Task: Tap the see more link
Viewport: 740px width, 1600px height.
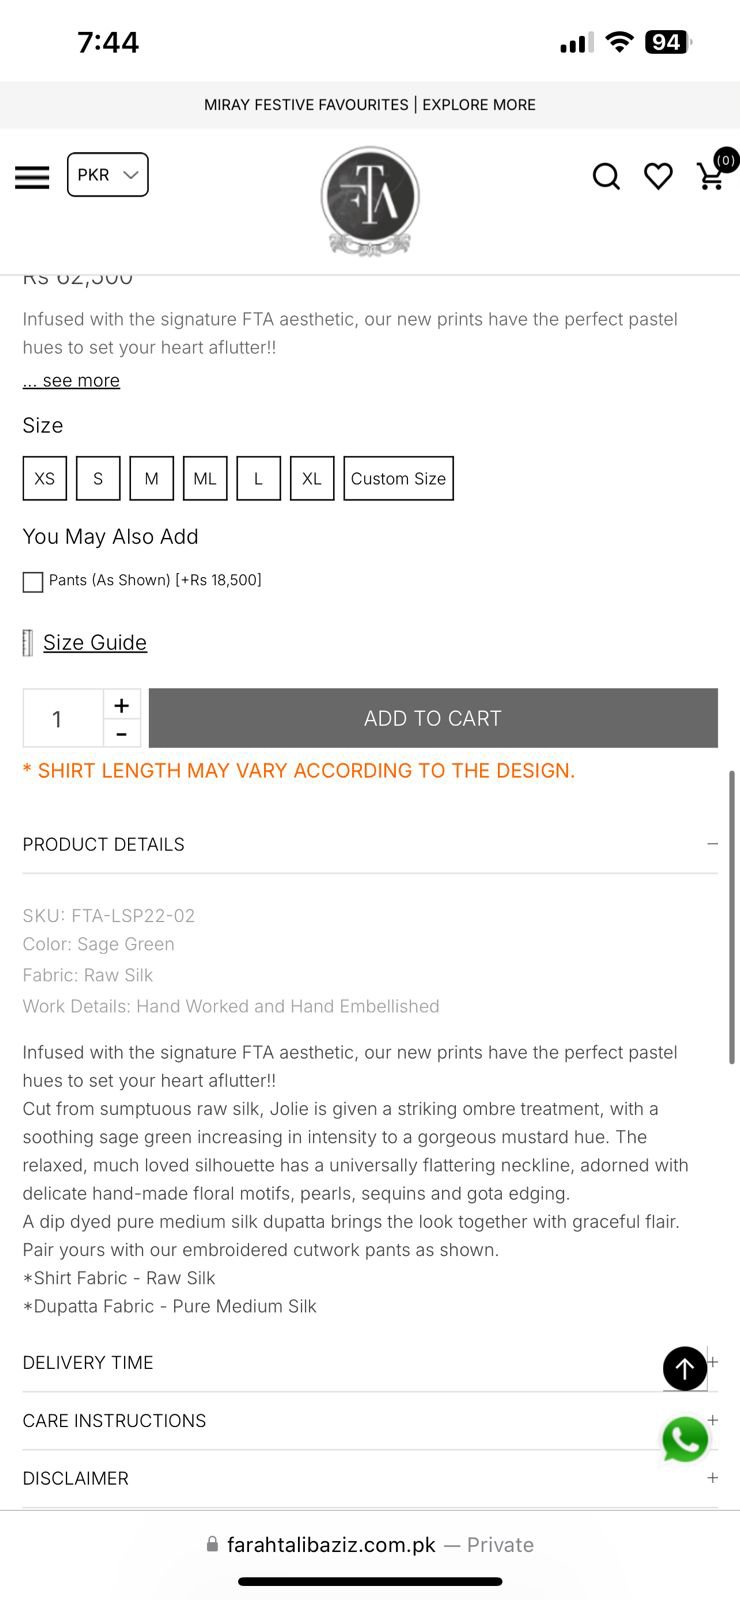Action: (72, 380)
